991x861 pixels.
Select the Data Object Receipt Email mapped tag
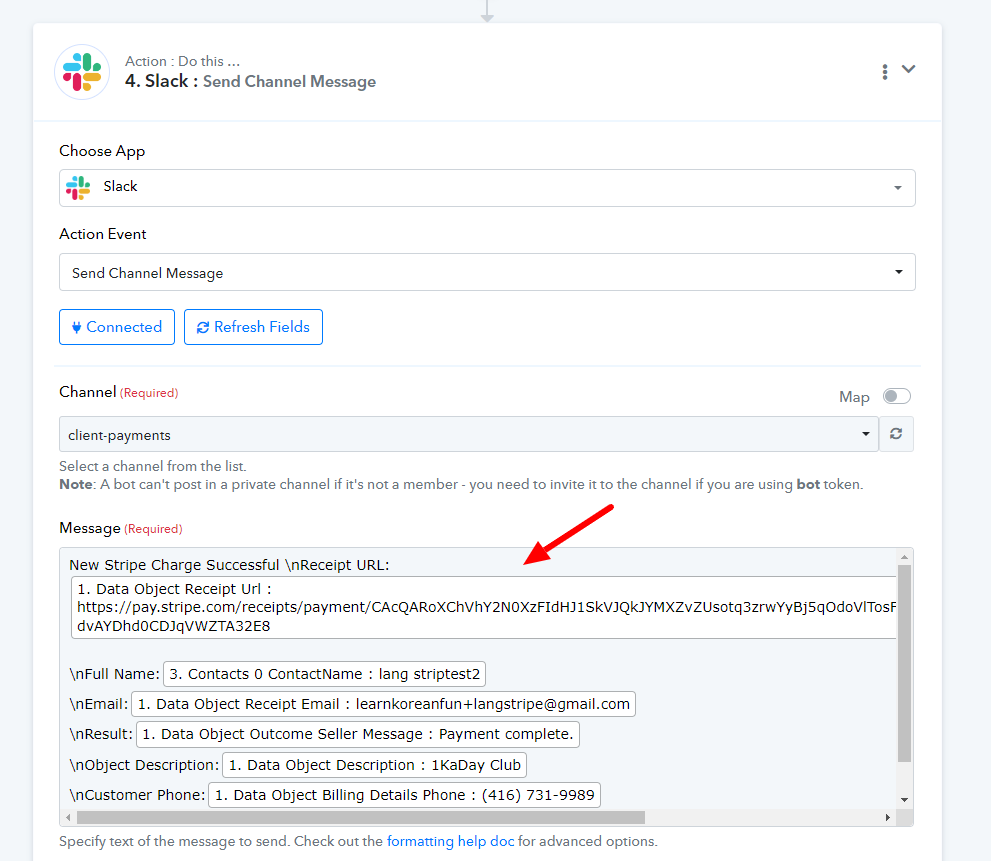click(383, 704)
